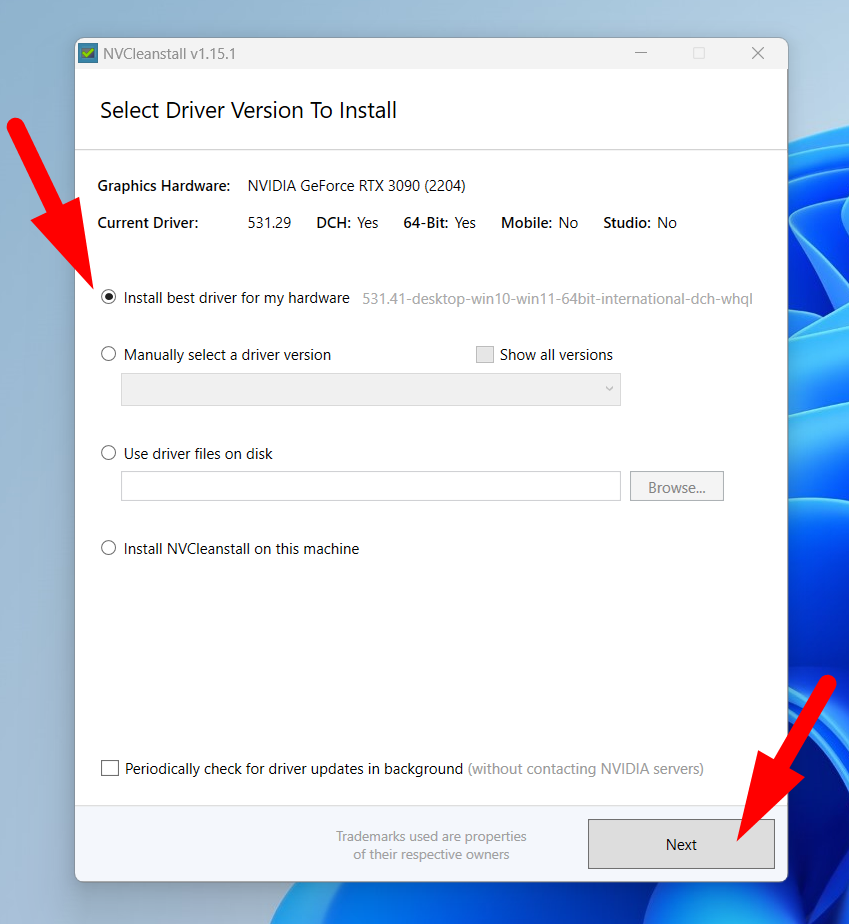Image resolution: width=849 pixels, height=924 pixels.
Task: Click the Mobile: No label
Action: (539, 223)
